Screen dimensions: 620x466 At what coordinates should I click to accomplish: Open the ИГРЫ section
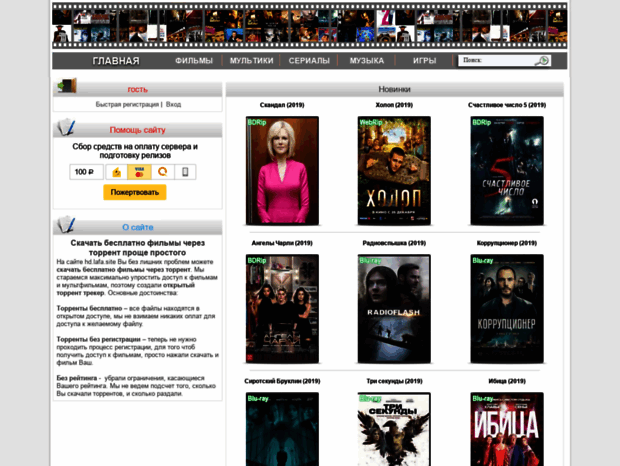pyautogui.click(x=424, y=61)
